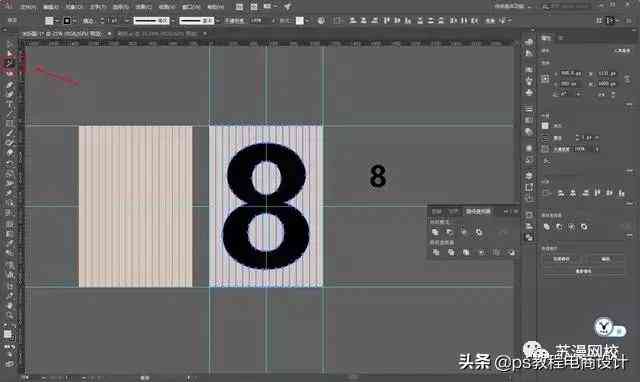640x382 pixels.
Task: Click Minus Back in the floating Pathfinder panel
Action: 511,253
